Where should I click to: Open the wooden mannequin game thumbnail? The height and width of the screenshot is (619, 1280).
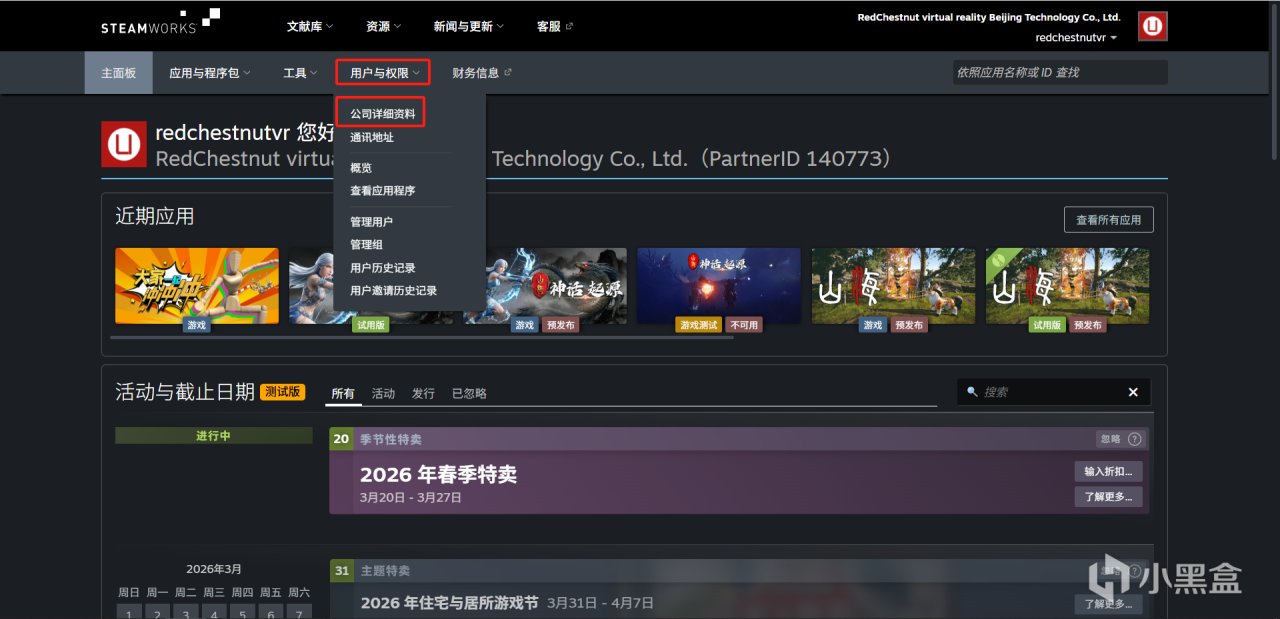pos(197,285)
